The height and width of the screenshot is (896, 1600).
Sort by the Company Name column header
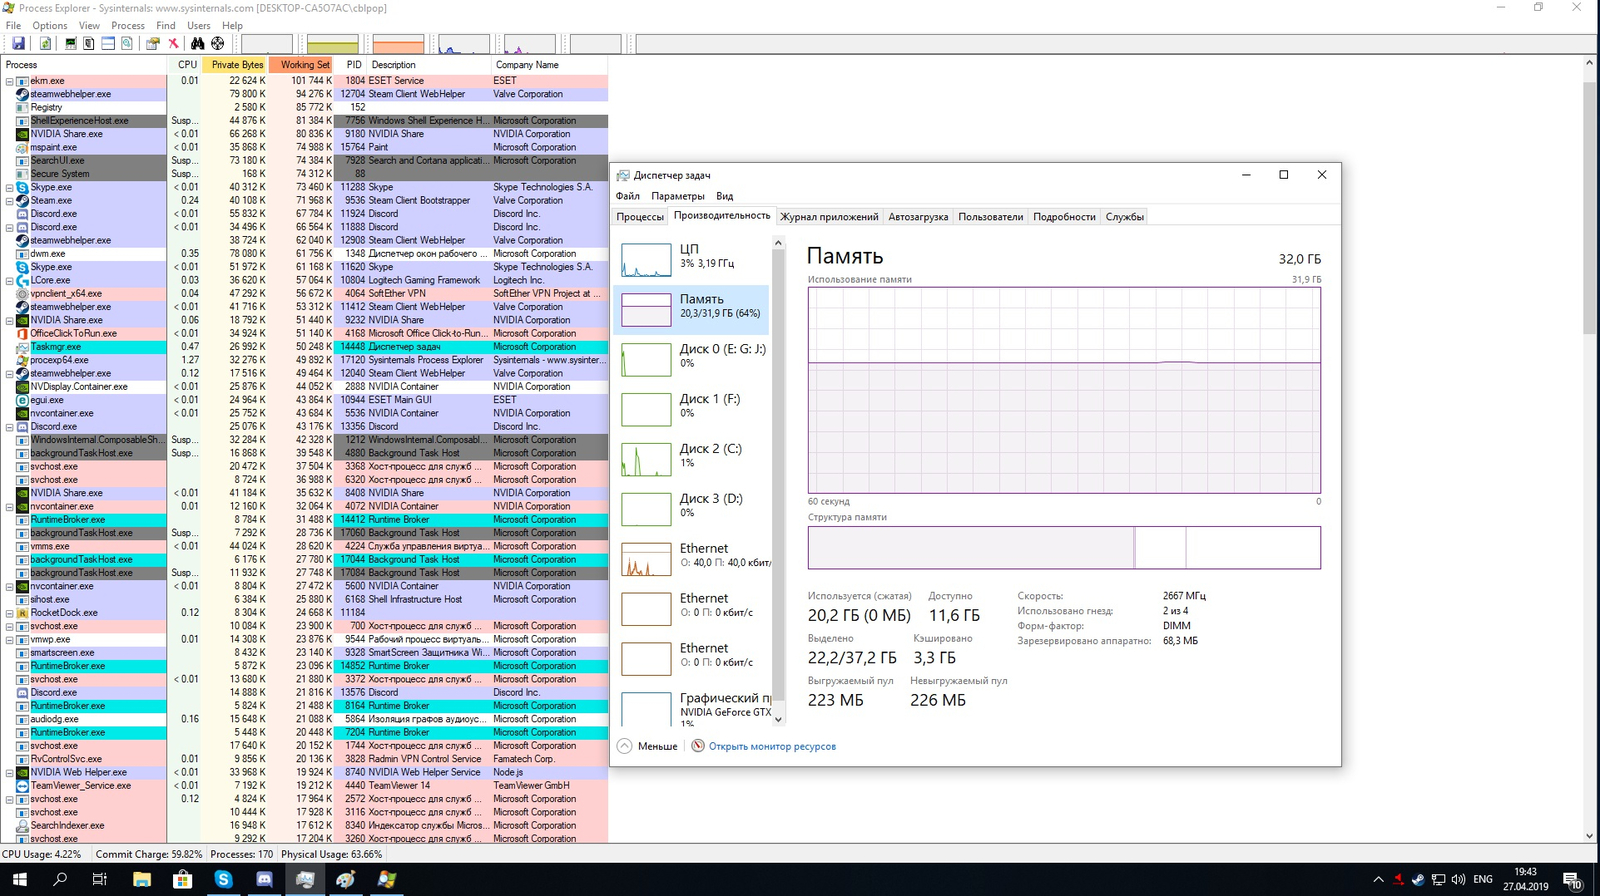point(549,65)
